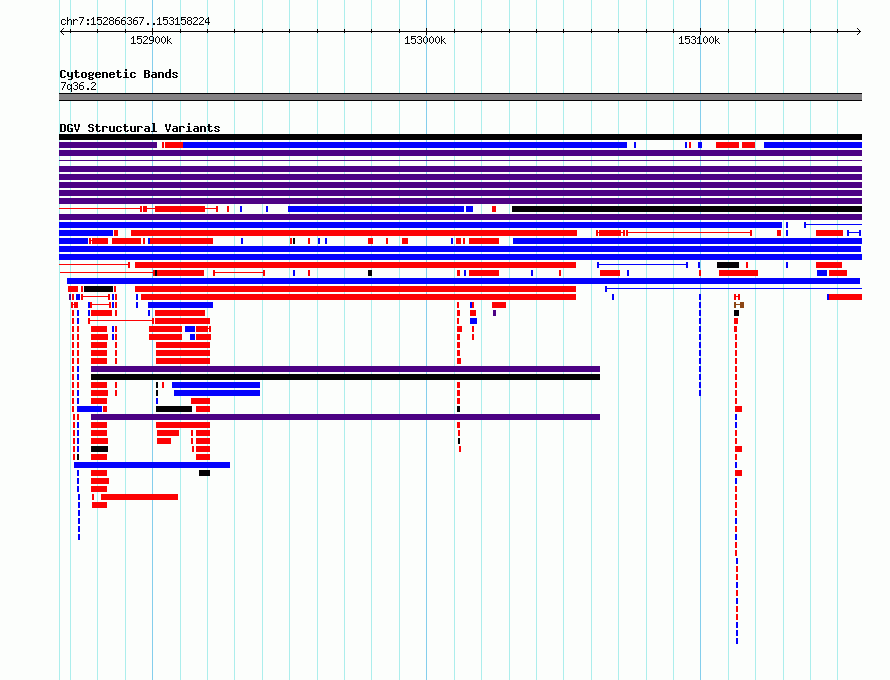This screenshot has width=890, height=680.
Task: Select the long black bar right of the blue segment
Action: 687,209
